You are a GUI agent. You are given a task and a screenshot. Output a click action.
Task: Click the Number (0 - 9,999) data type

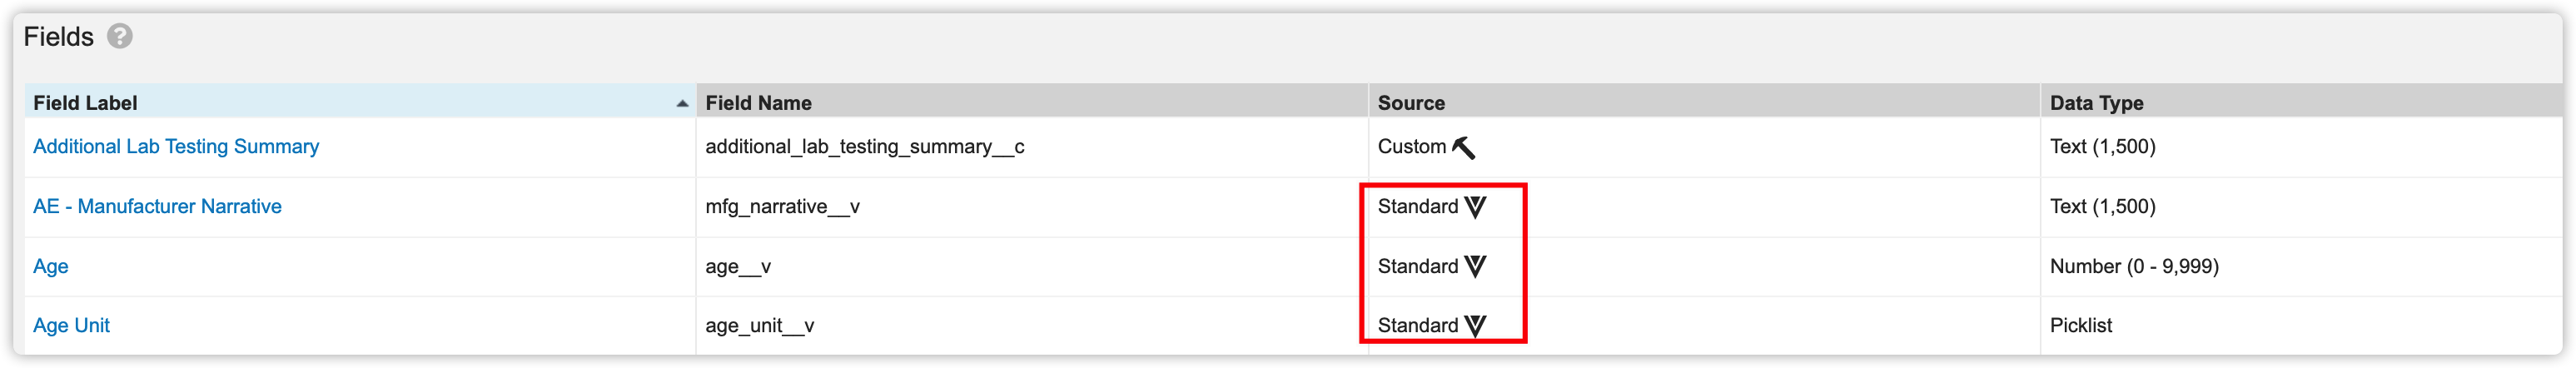coord(2134,267)
